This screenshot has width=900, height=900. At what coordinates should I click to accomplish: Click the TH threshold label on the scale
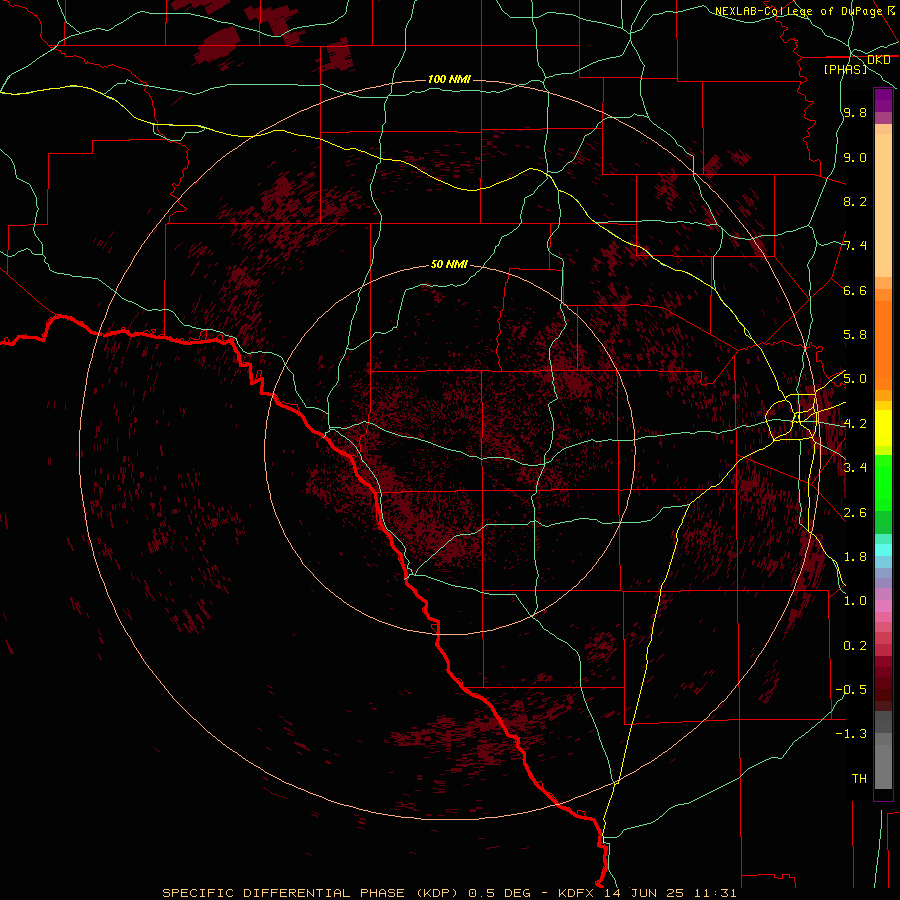859,779
